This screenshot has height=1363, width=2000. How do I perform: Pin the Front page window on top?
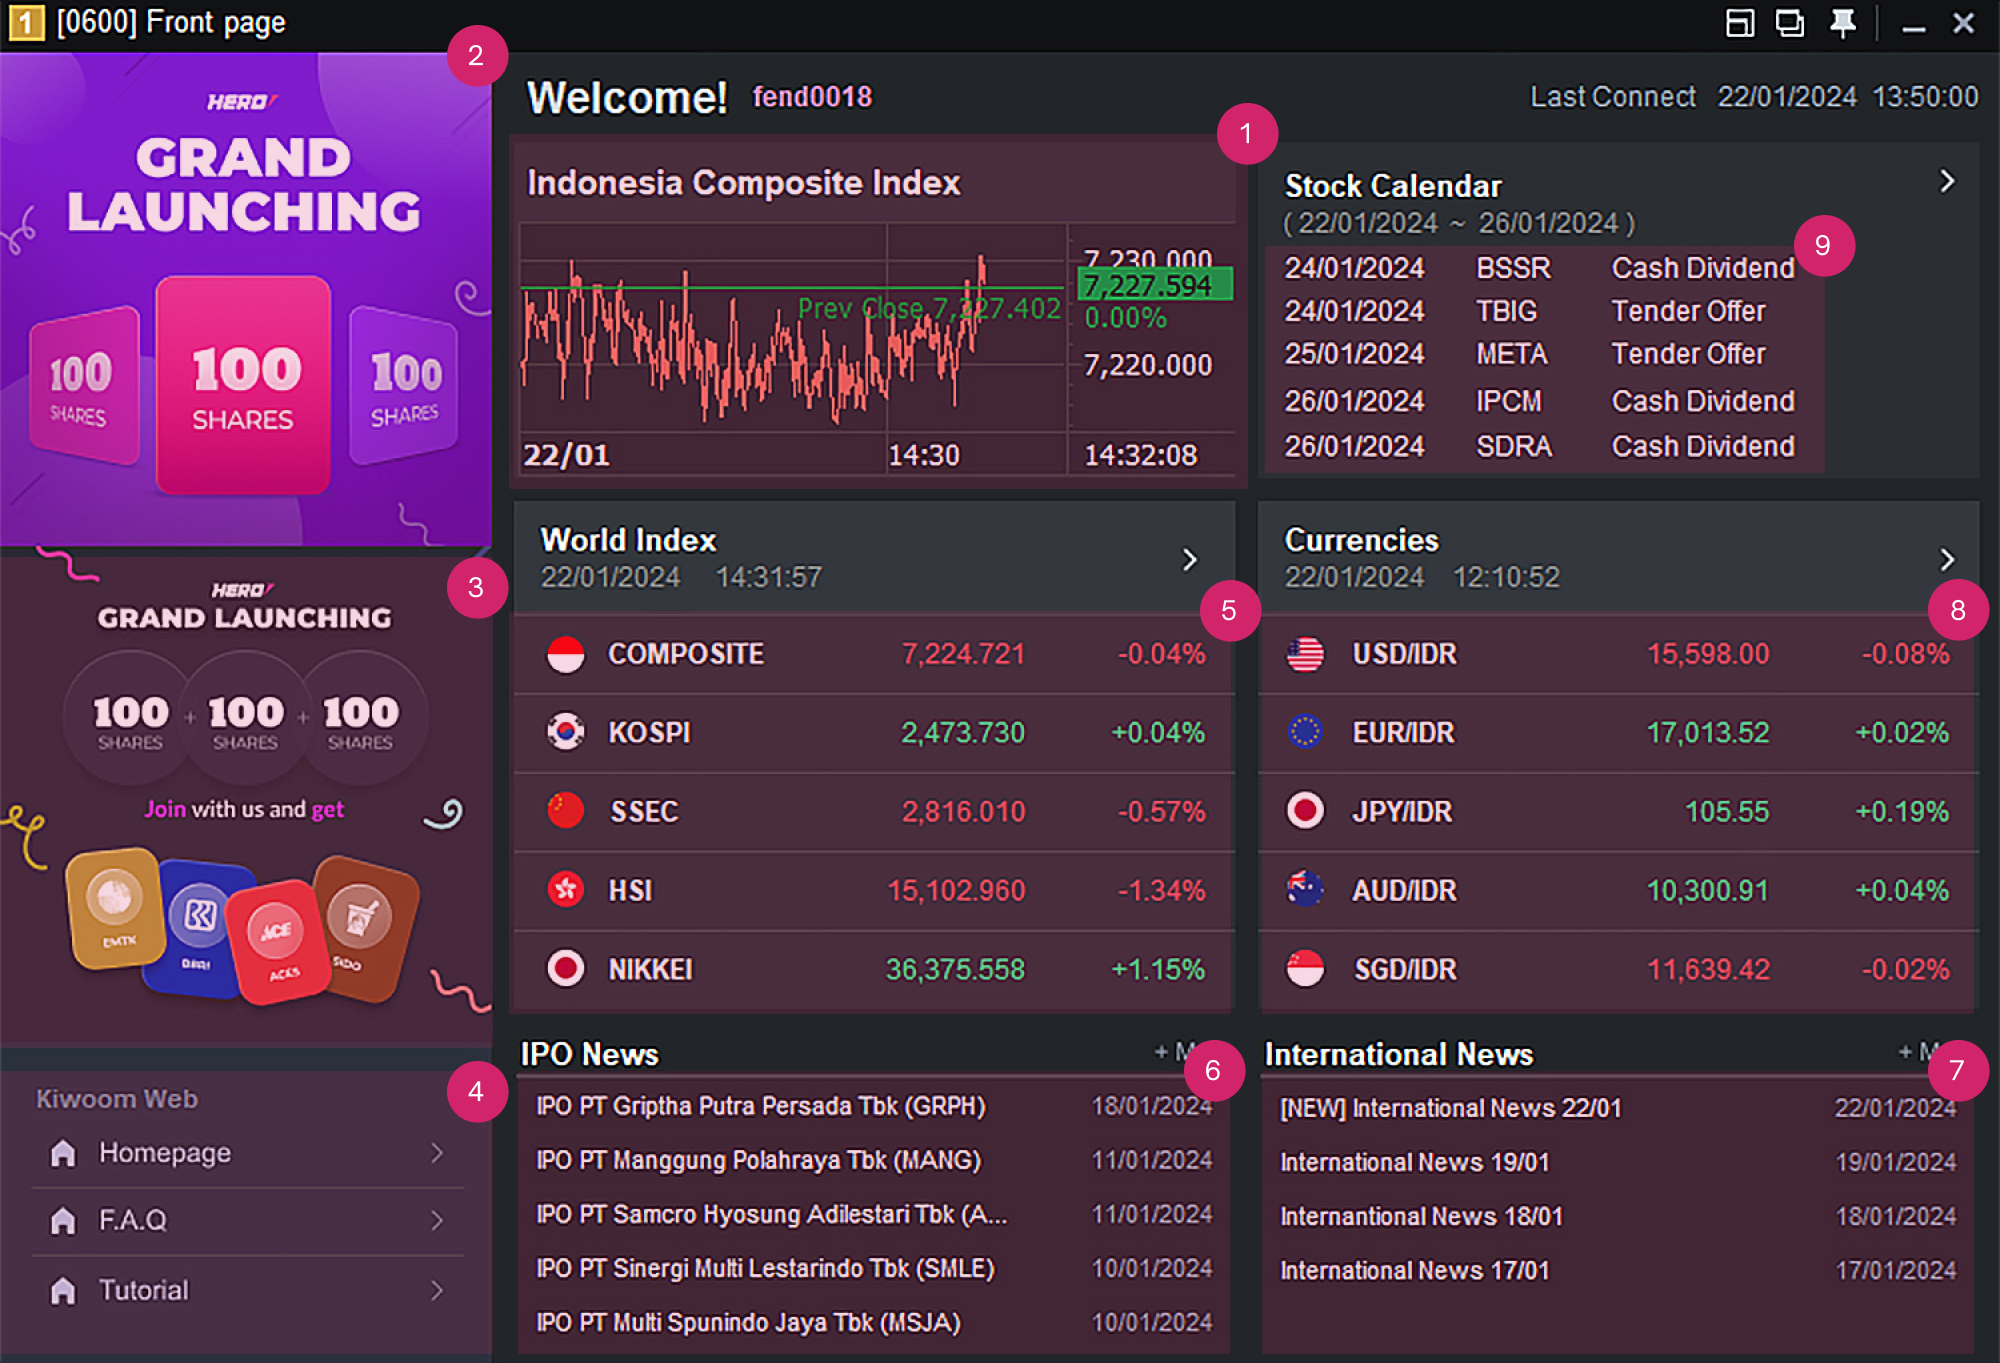point(1845,22)
